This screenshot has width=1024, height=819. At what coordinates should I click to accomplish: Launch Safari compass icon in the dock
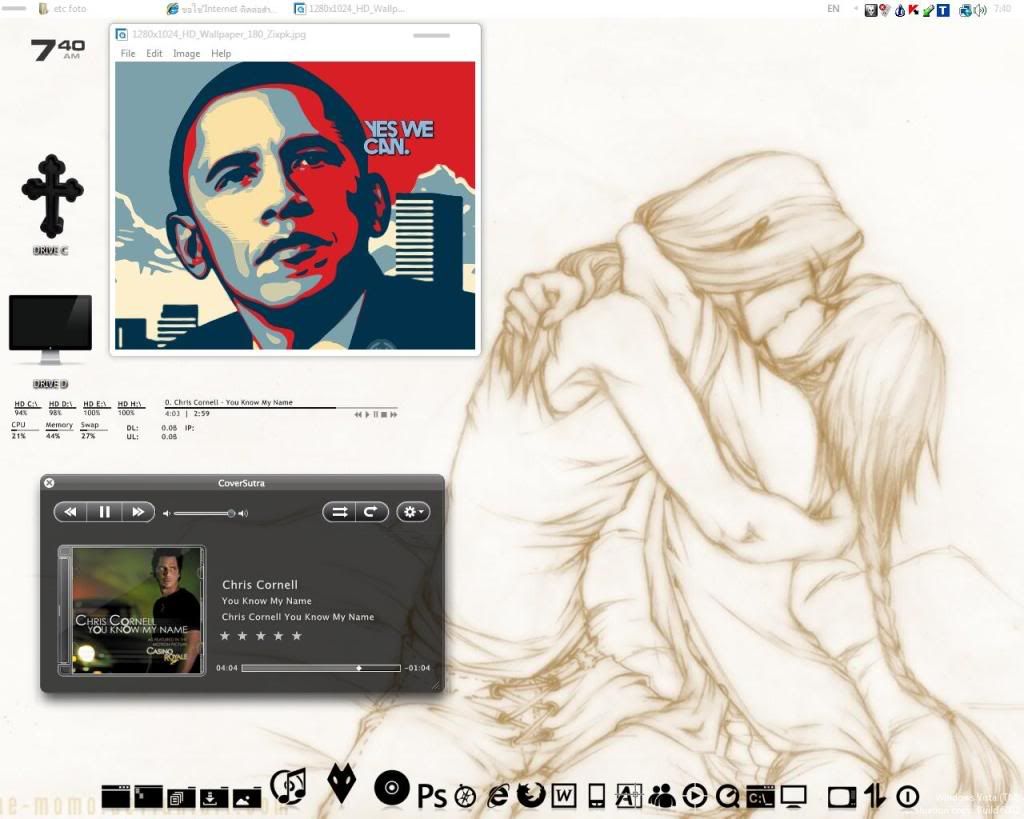[x=465, y=796]
